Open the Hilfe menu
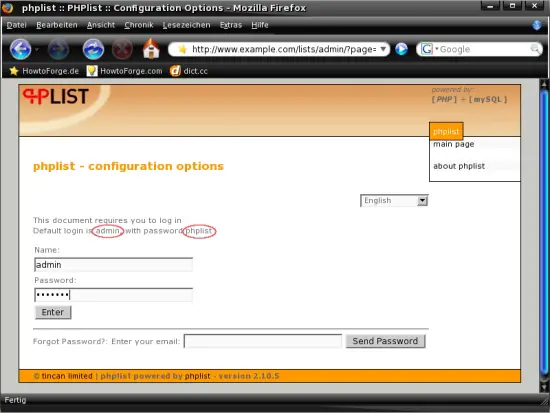This screenshot has width=550, height=413. 260,25
